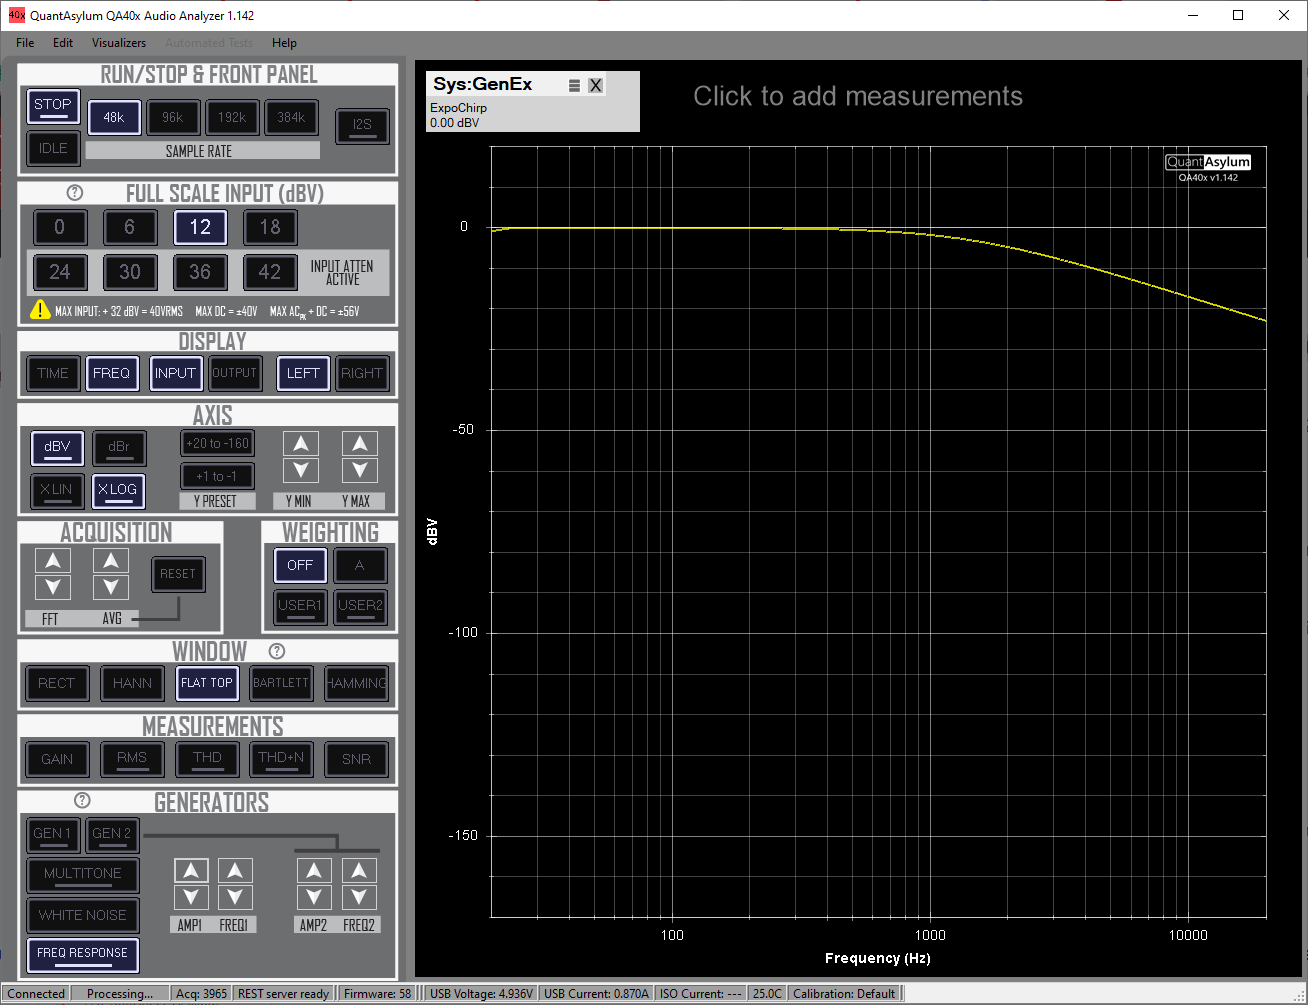Viewport: 1308px width, 1005px height.
Task: Apply Y preset +1 to -1
Action: pyautogui.click(x=217, y=476)
